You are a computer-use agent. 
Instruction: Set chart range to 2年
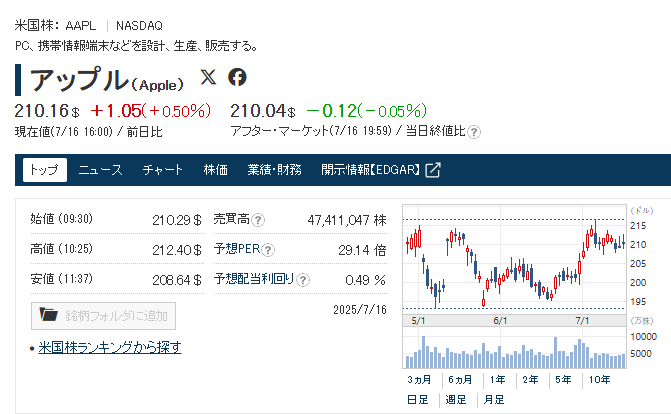click(530, 380)
